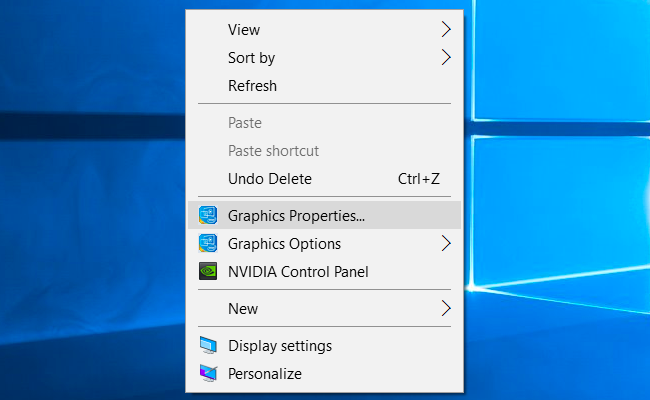Choose the Personalize text label
650x400 pixels.
[265, 374]
